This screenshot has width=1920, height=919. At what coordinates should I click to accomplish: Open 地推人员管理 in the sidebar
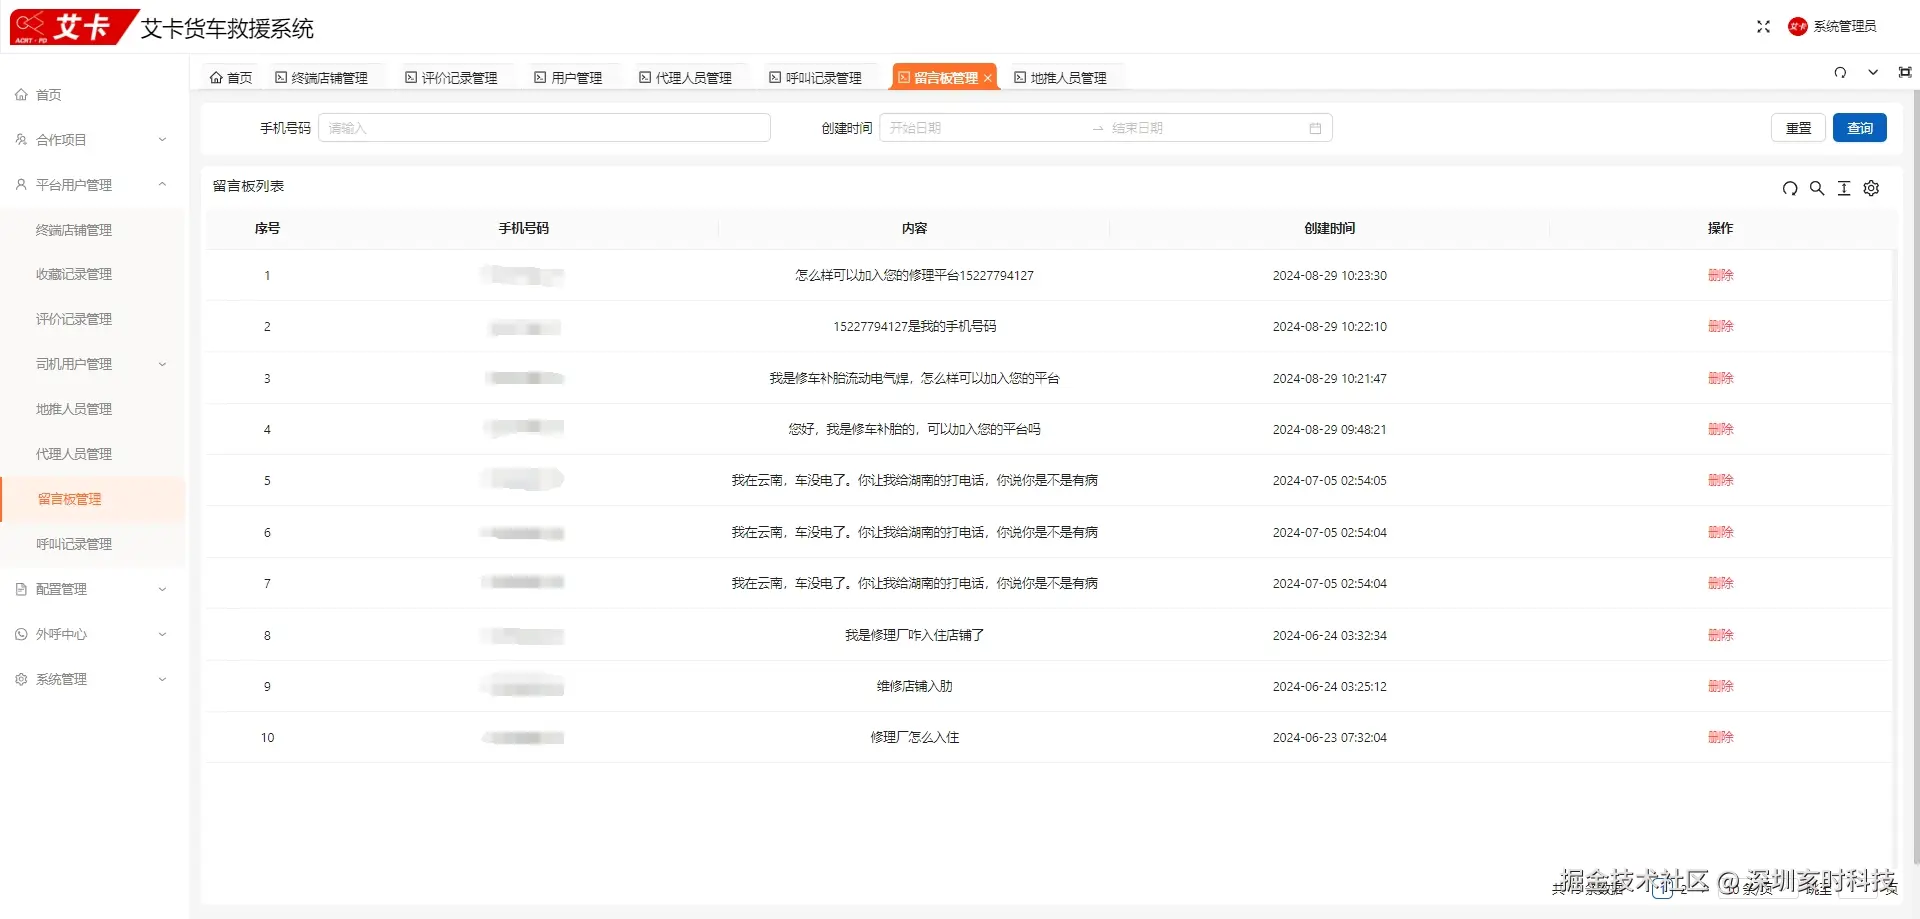74,410
